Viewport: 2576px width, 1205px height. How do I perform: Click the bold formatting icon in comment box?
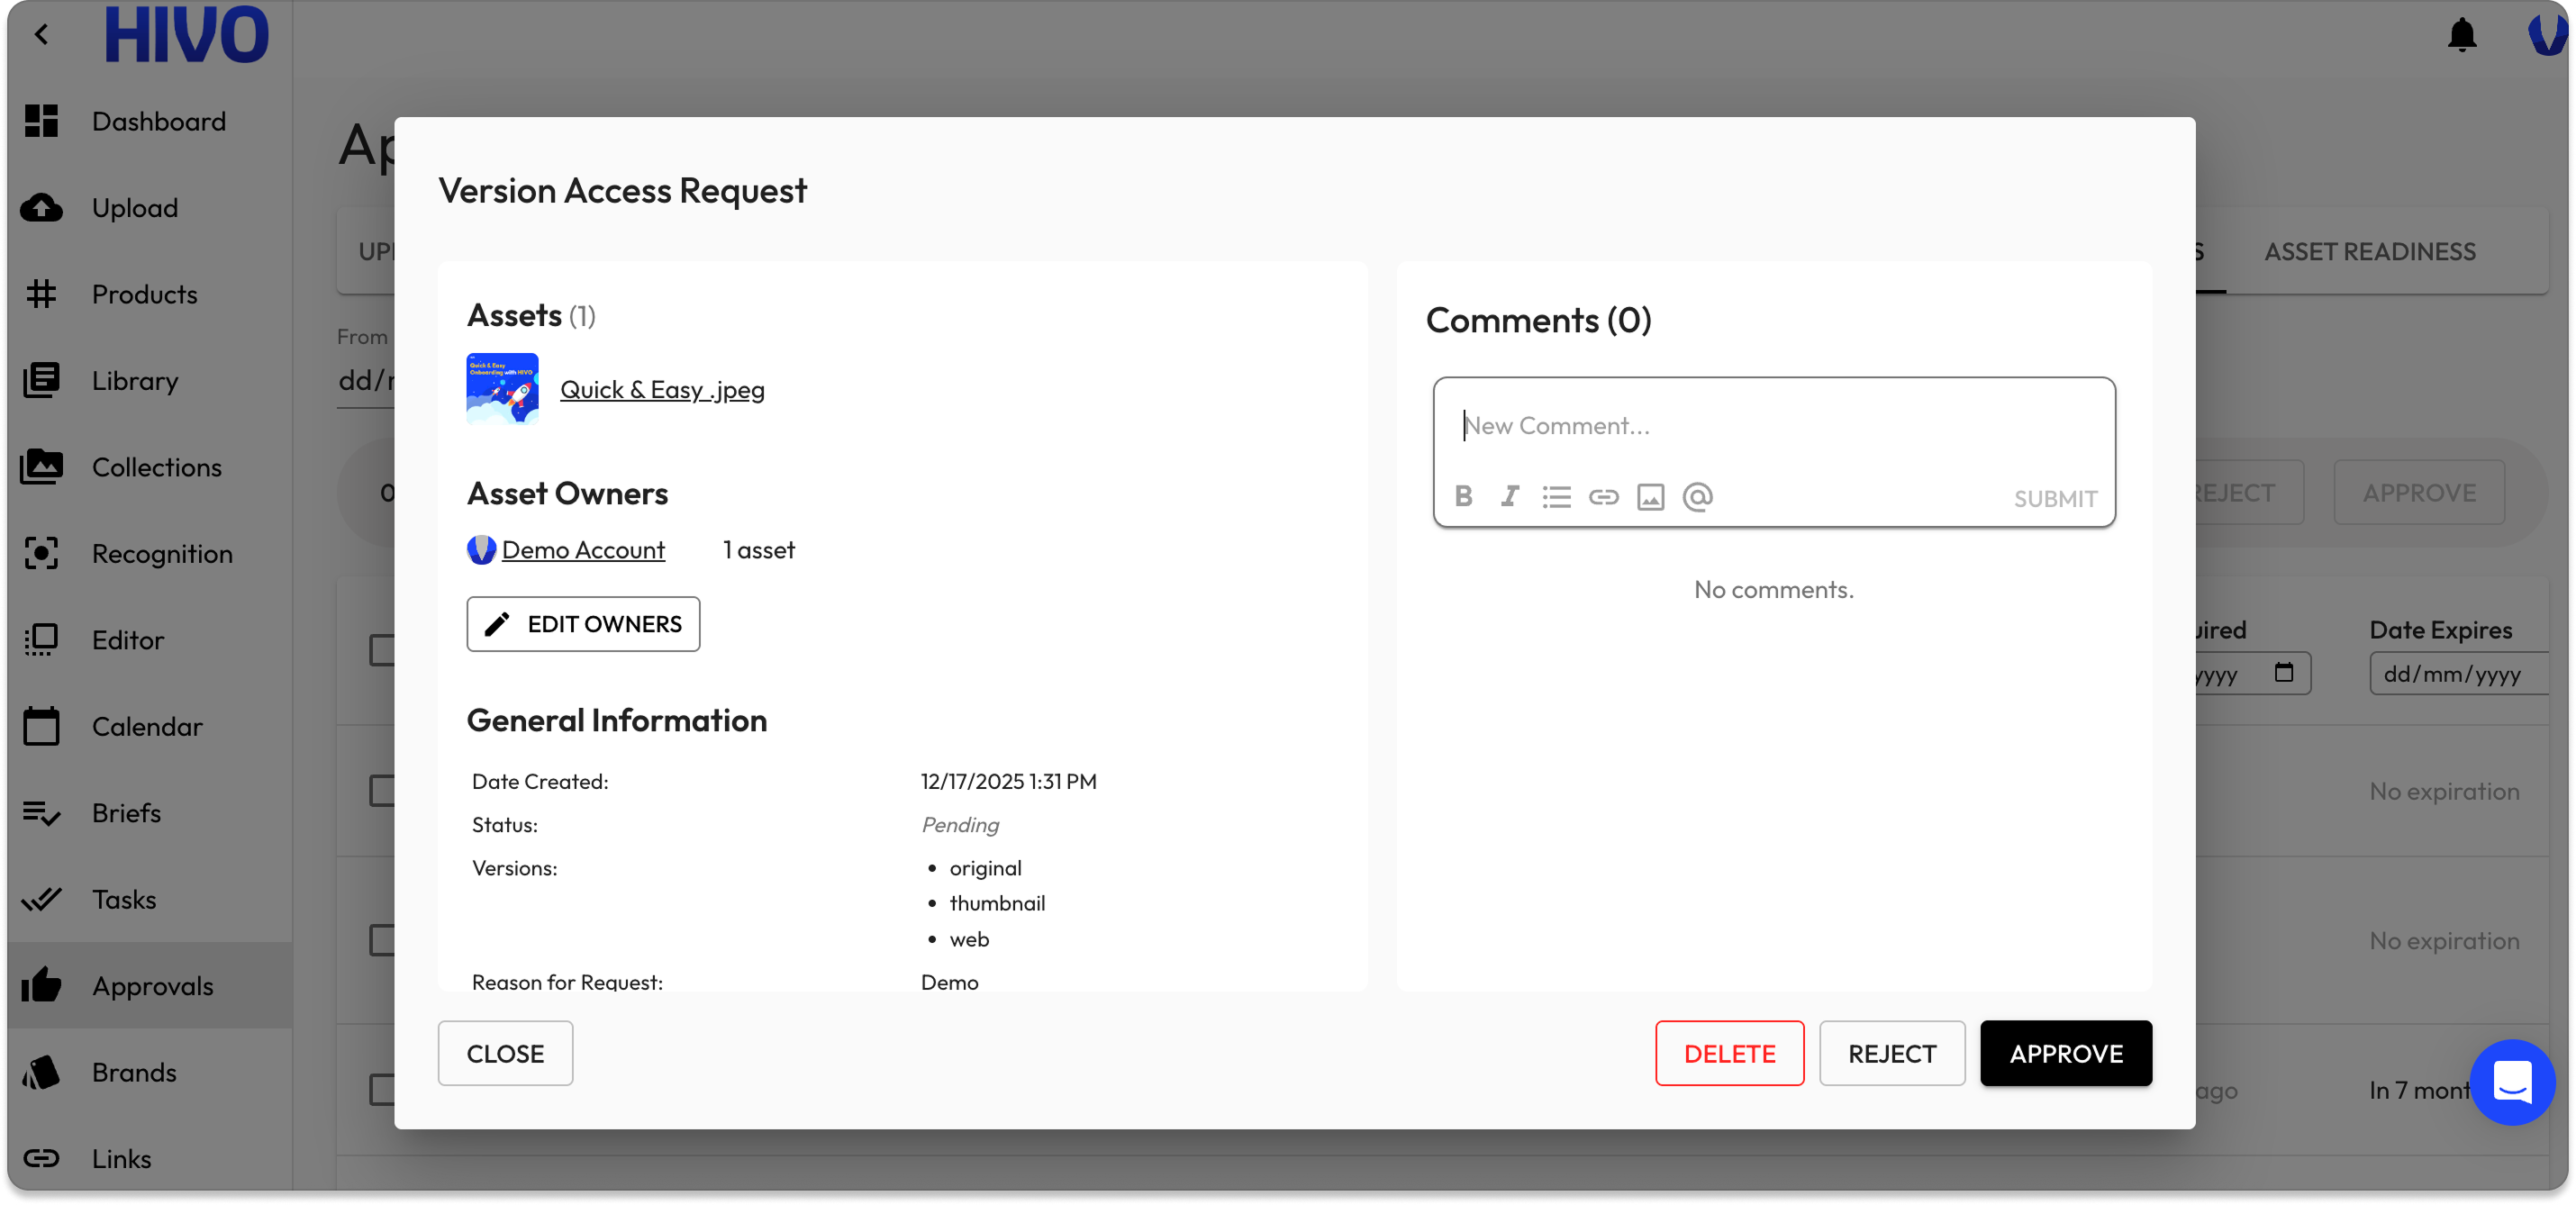(x=1463, y=496)
